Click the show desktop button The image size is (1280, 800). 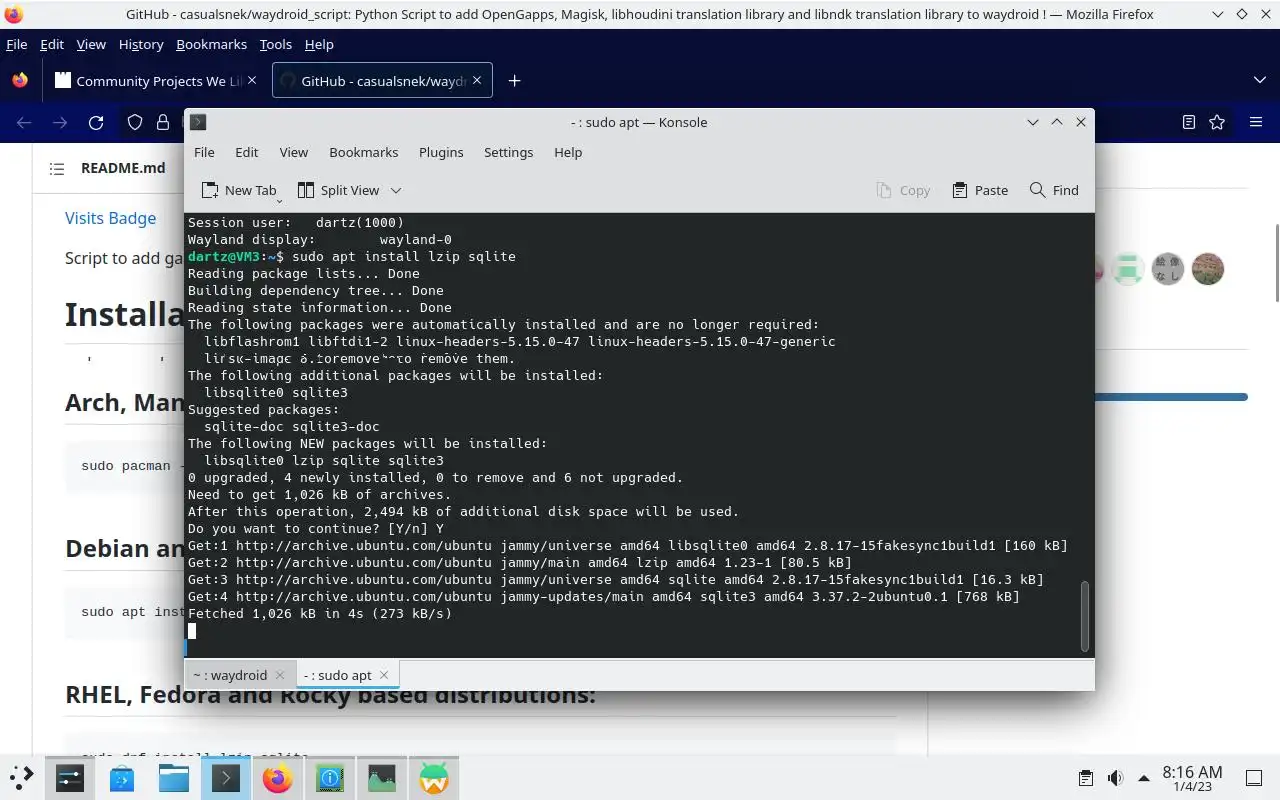1254,778
